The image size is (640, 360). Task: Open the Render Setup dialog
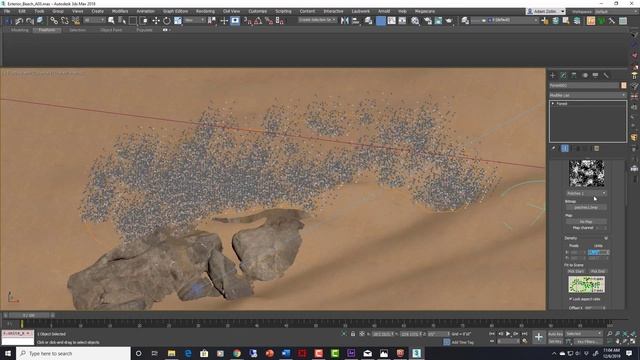428,21
